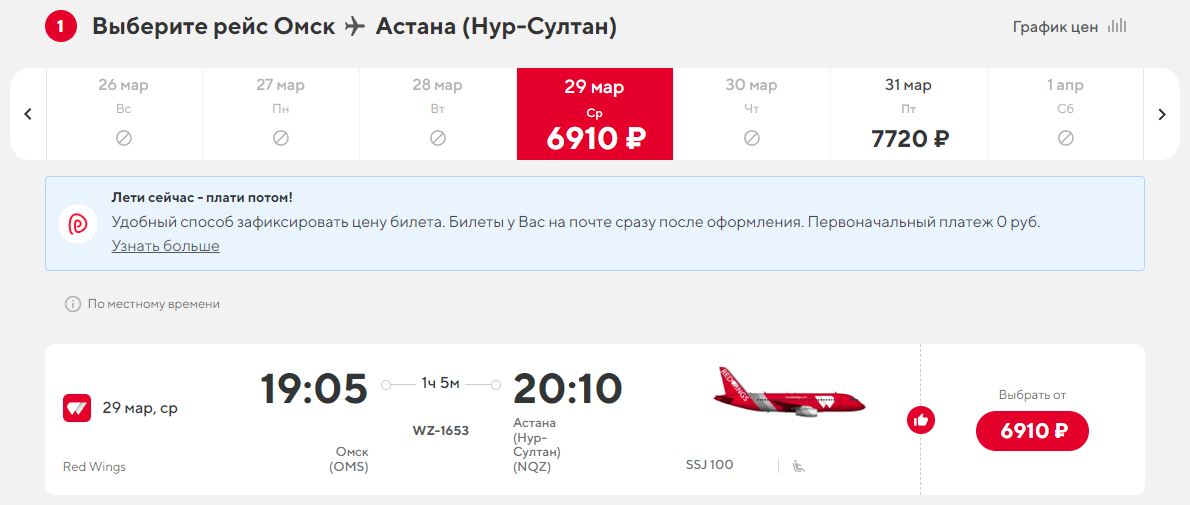
Task: Click the red SSJ 100 aircraft image
Action: tap(789, 392)
